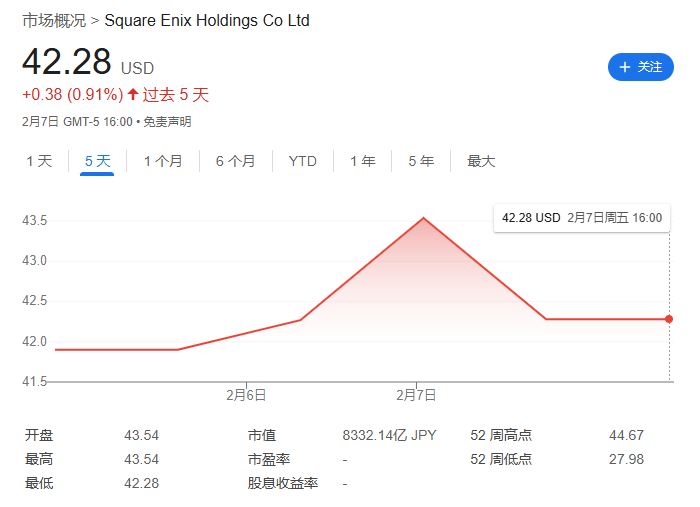This screenshot has height=507, width=700.
Task: Click the chart peak near 43.5
Action: (424, 218)
